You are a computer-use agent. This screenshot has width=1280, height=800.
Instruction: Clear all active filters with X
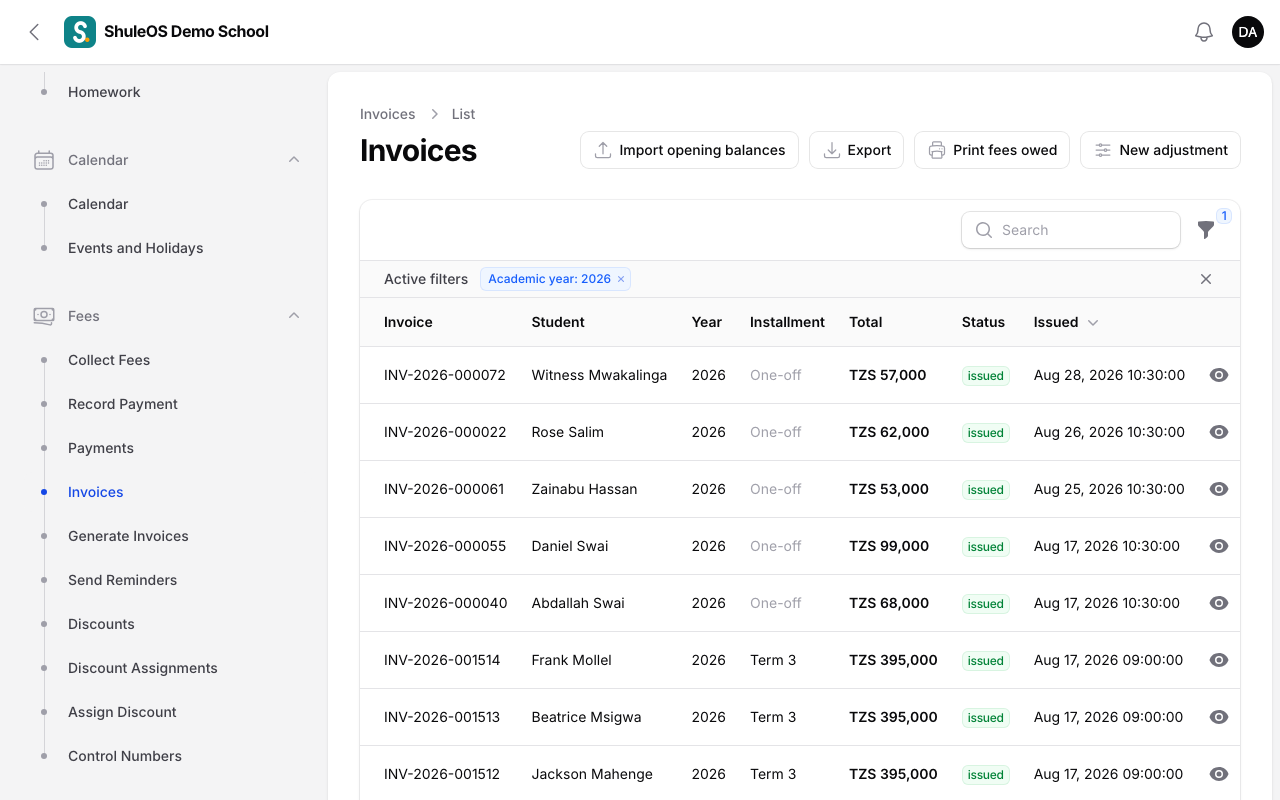(1206, 279)
